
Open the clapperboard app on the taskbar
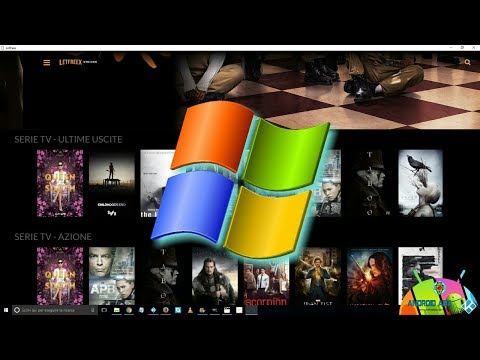tap(227, 310)
